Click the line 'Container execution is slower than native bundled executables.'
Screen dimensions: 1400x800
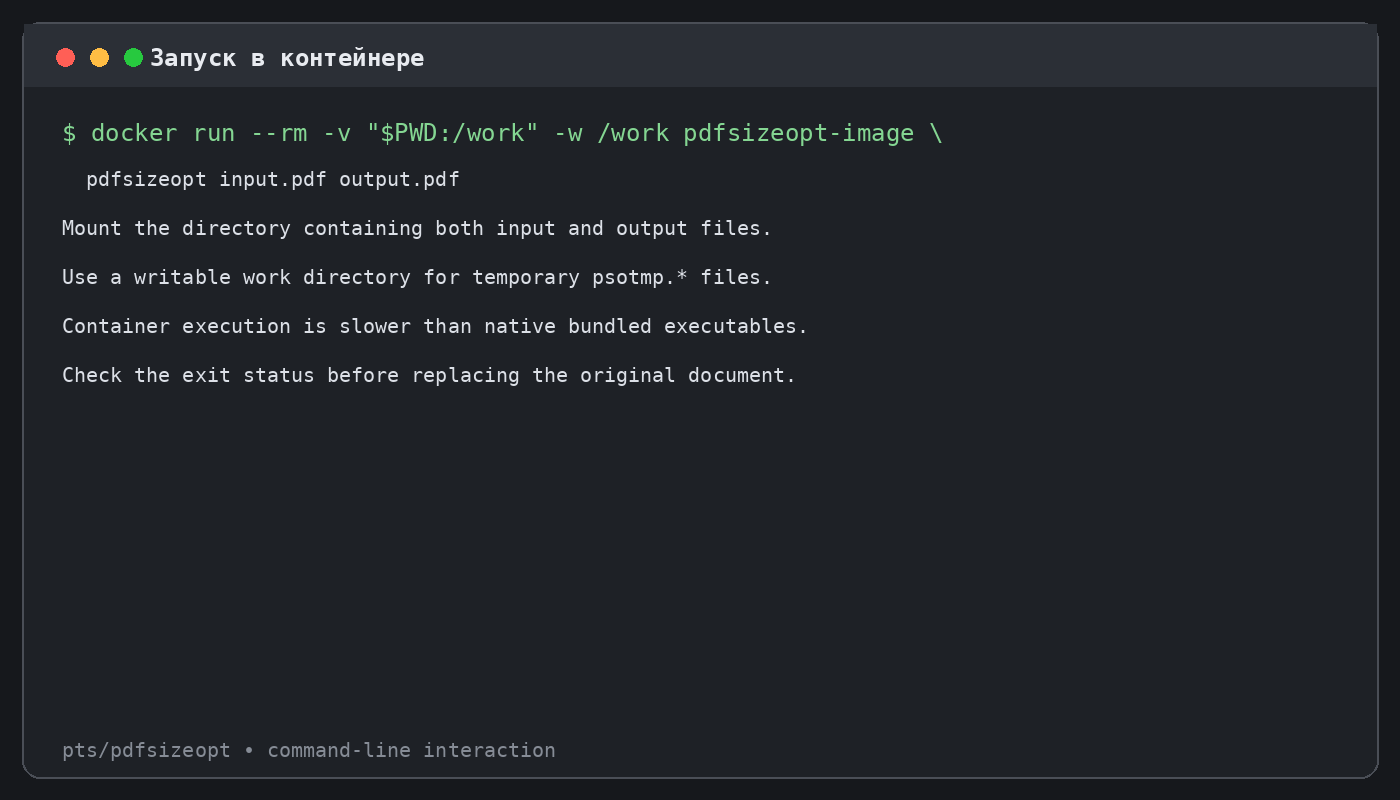435,326
